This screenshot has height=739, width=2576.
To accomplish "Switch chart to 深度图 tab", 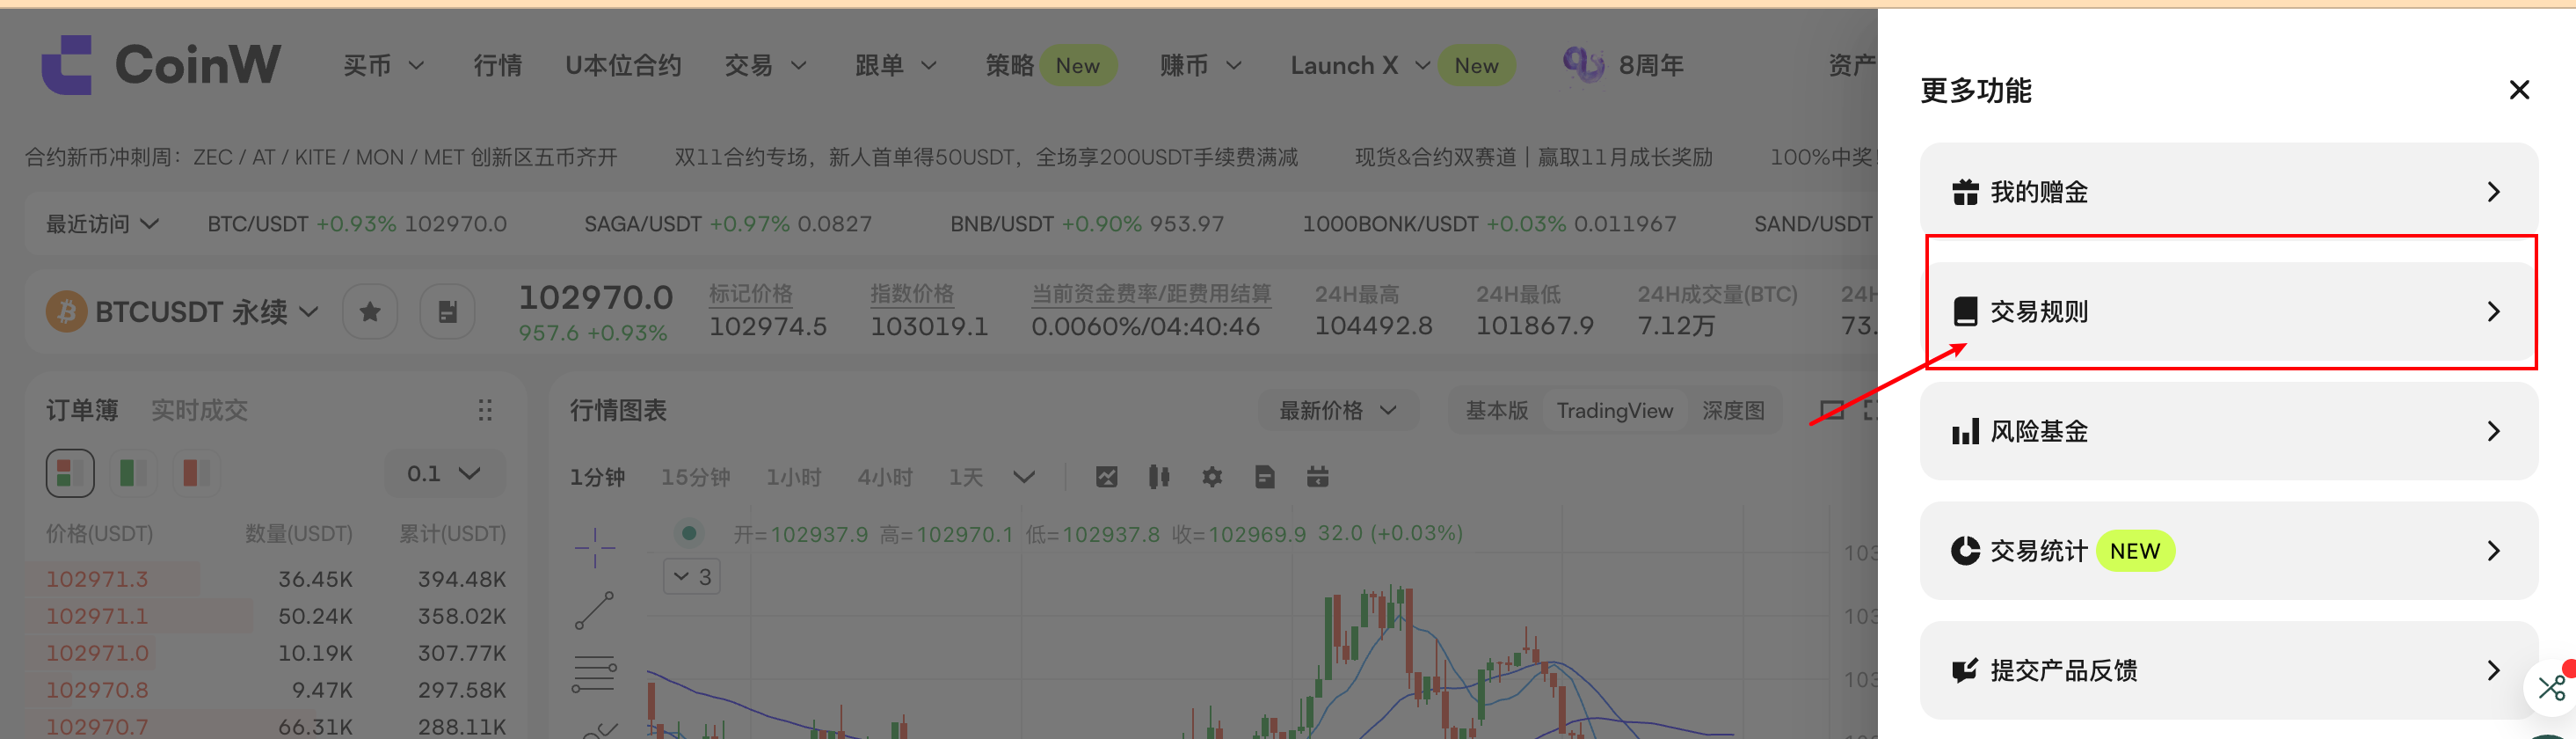I will point(1732,411).
